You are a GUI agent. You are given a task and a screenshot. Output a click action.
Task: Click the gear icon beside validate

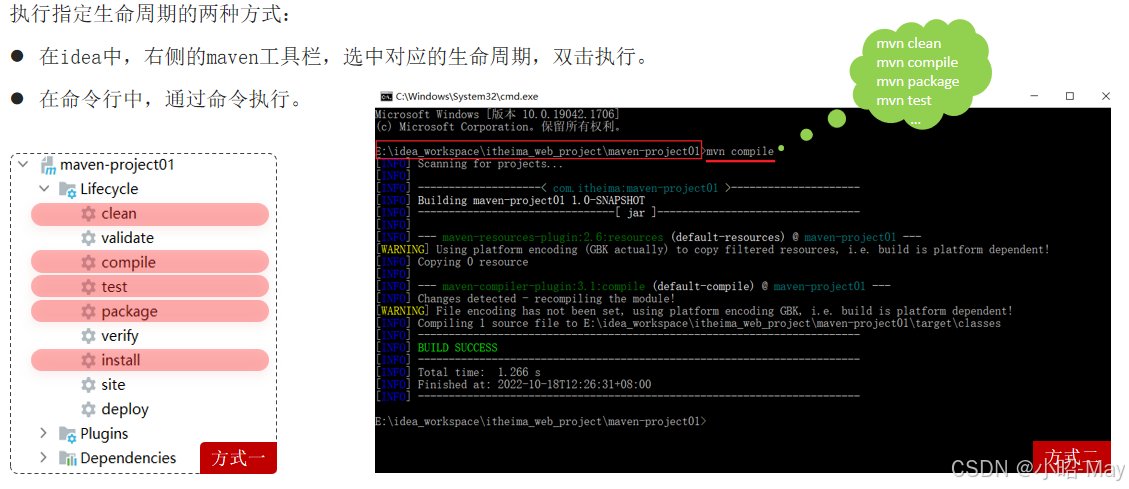(89, 238)
